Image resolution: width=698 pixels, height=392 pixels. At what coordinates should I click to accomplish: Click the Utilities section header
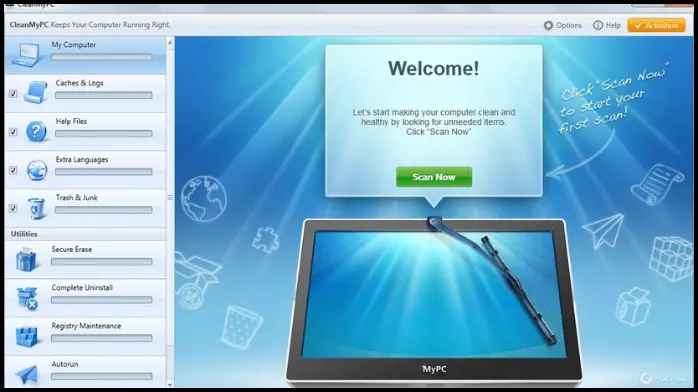pos(24,234)
